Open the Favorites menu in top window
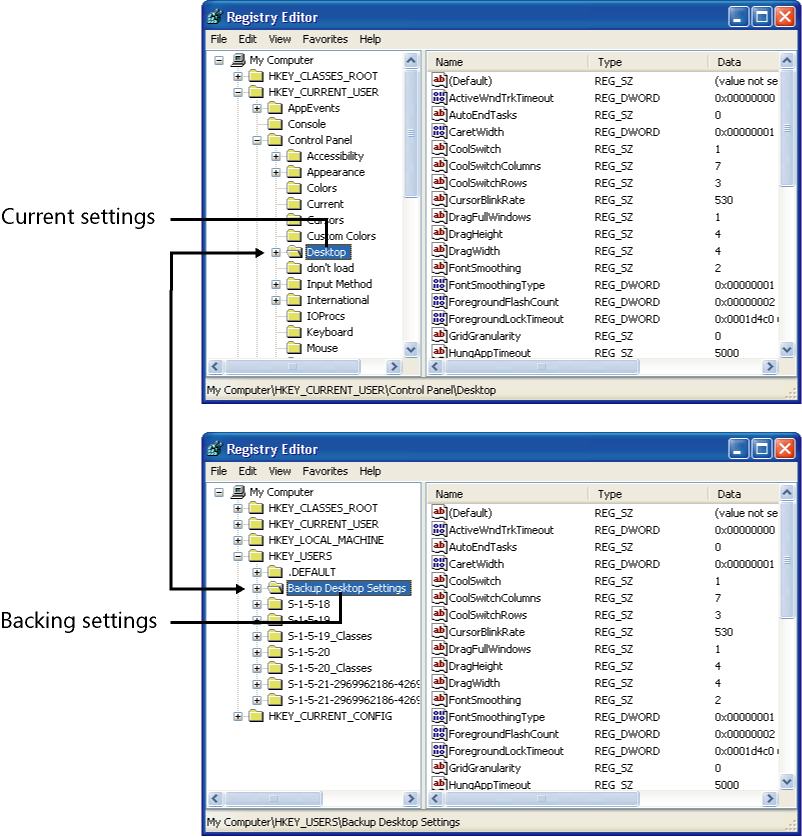The image size is (802, 837). (x=325, y=39)
